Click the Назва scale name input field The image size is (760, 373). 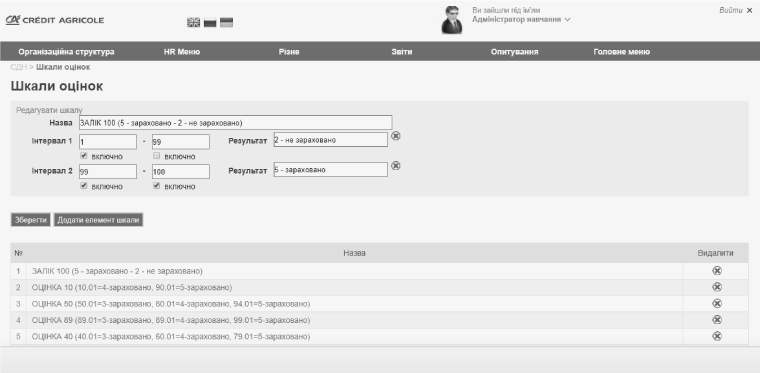point(236,123)
